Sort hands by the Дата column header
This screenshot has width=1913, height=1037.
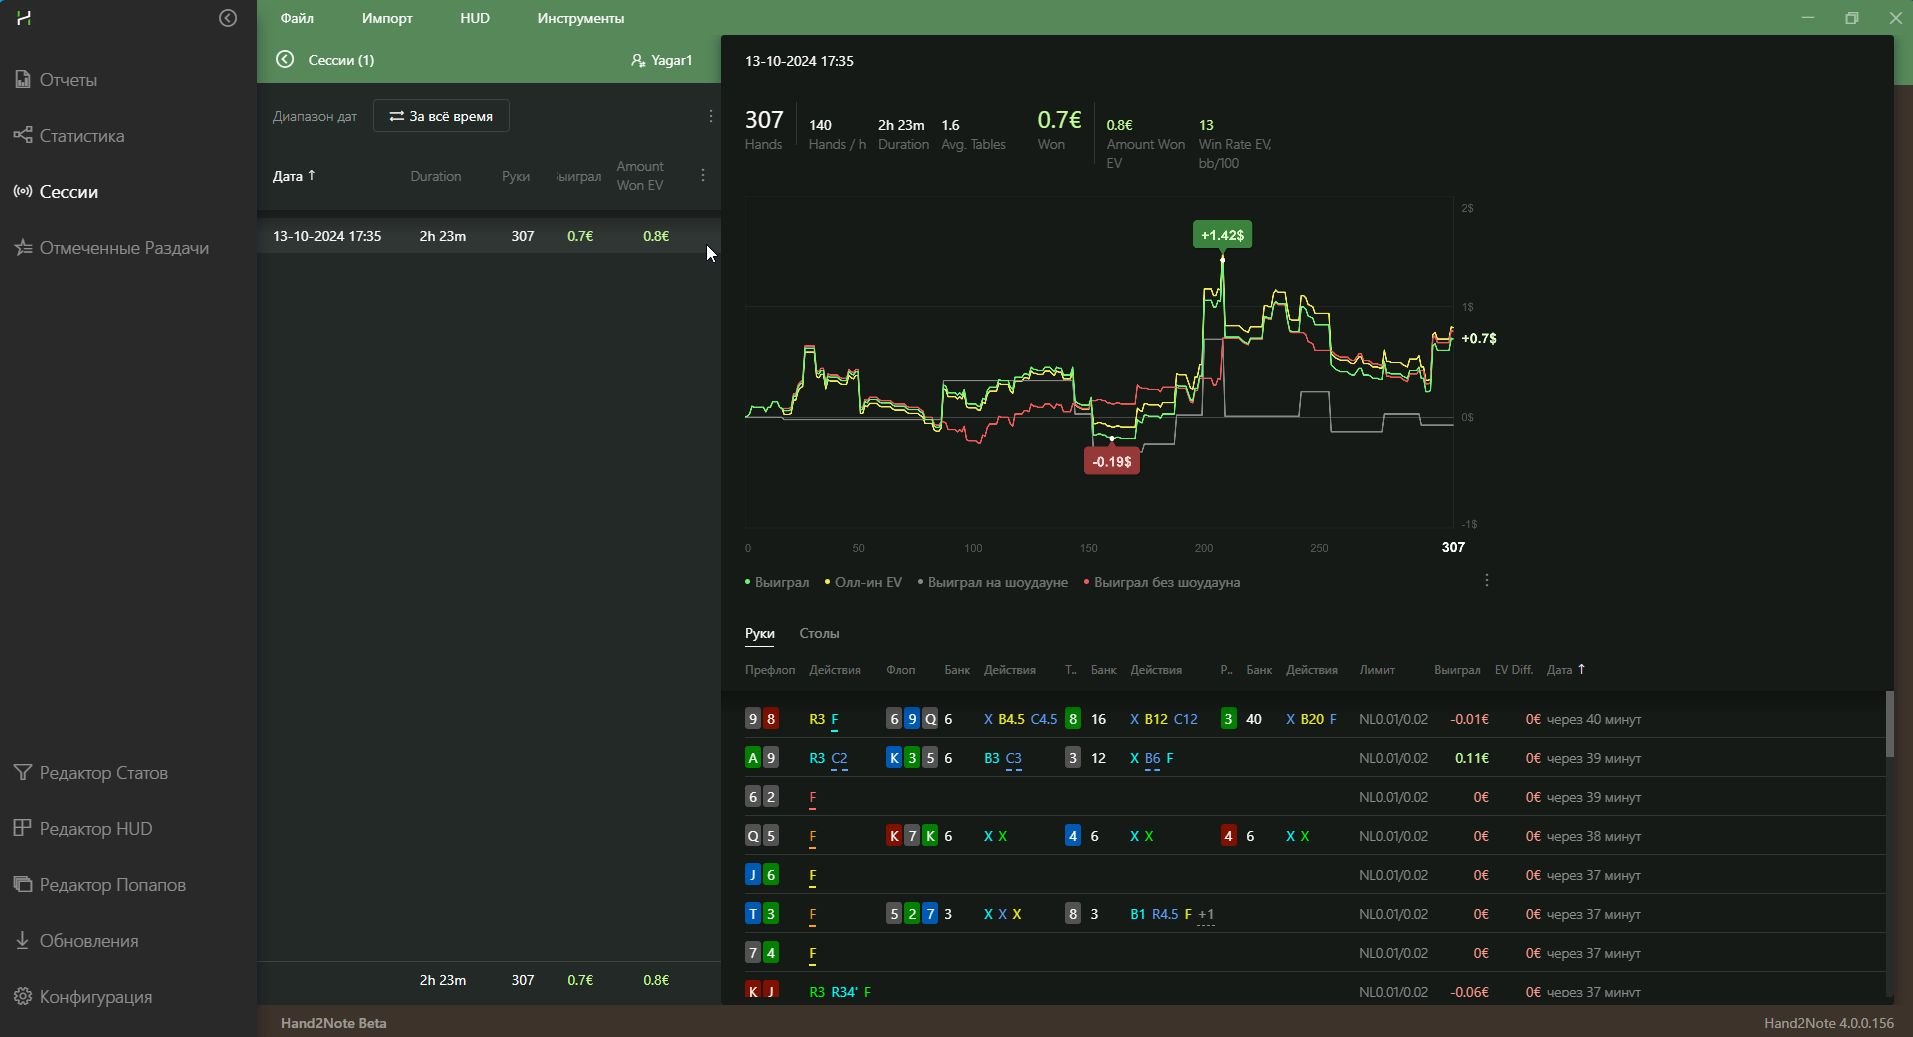1565,670
